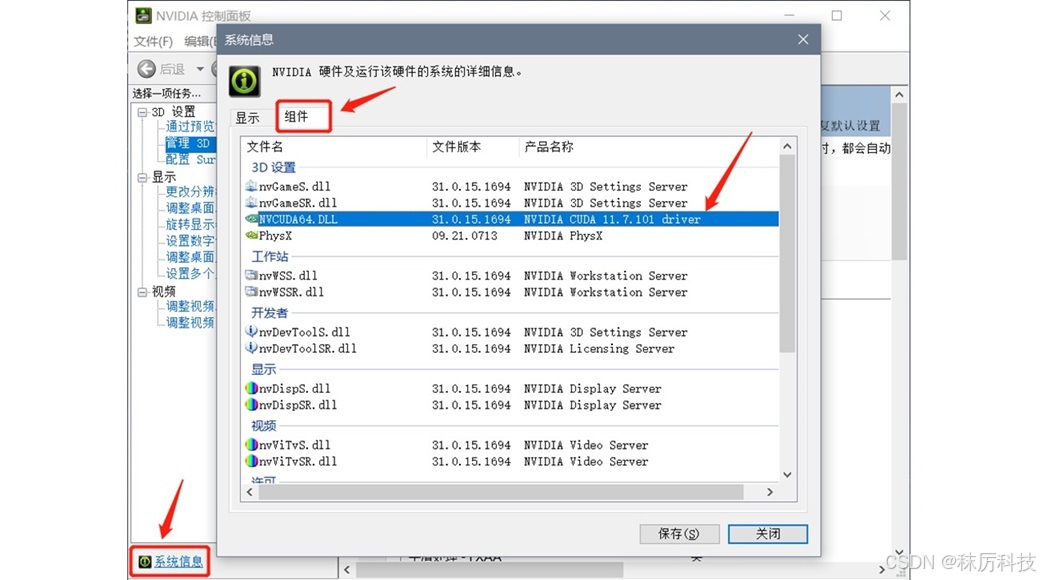This screenshot has height=580, width=1040.
Task: Click the 开发者 group header
Action: 269,313
